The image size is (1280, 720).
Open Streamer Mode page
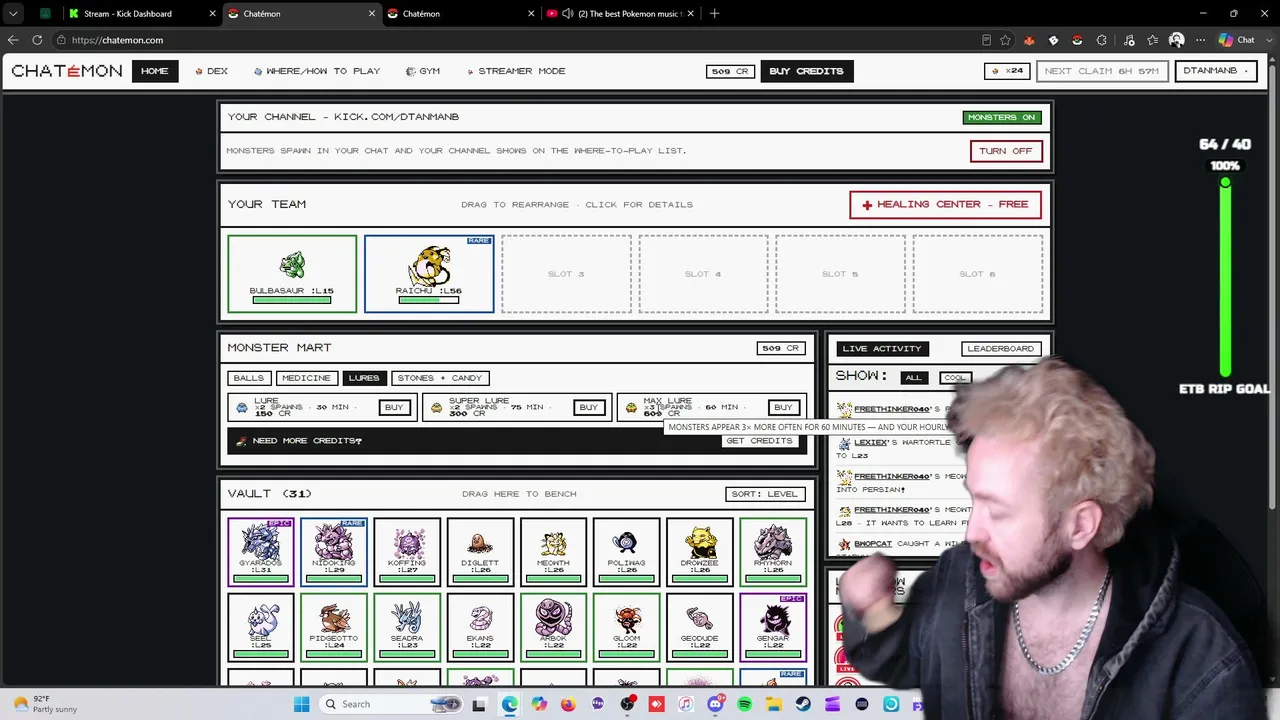515,71
